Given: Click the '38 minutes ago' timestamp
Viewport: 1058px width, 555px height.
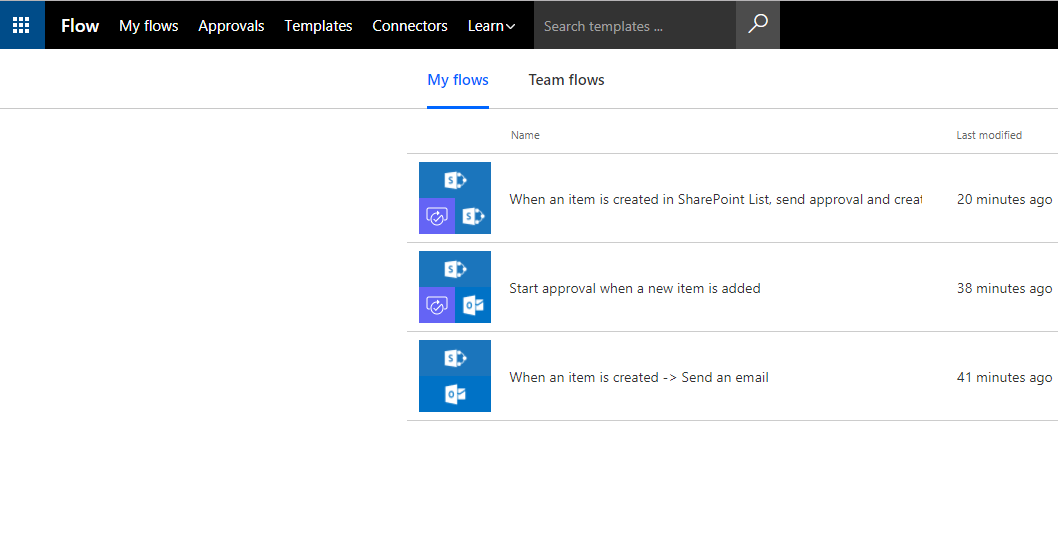Looking at the screenshot, I should (1004, 288).
